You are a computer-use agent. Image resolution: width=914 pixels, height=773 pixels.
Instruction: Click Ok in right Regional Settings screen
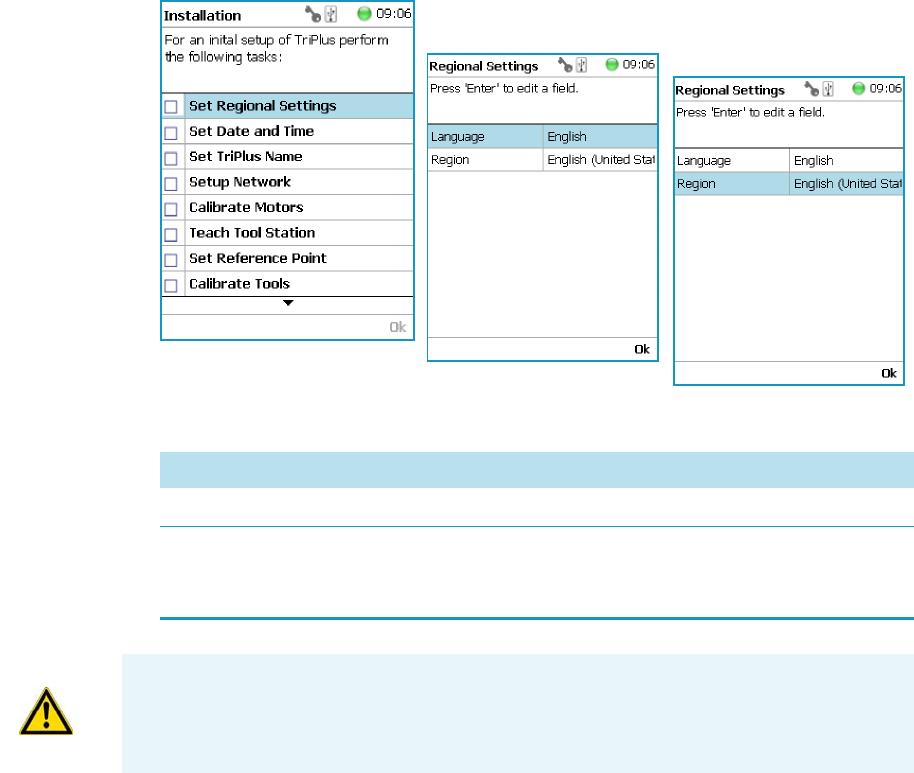[888, 373]
